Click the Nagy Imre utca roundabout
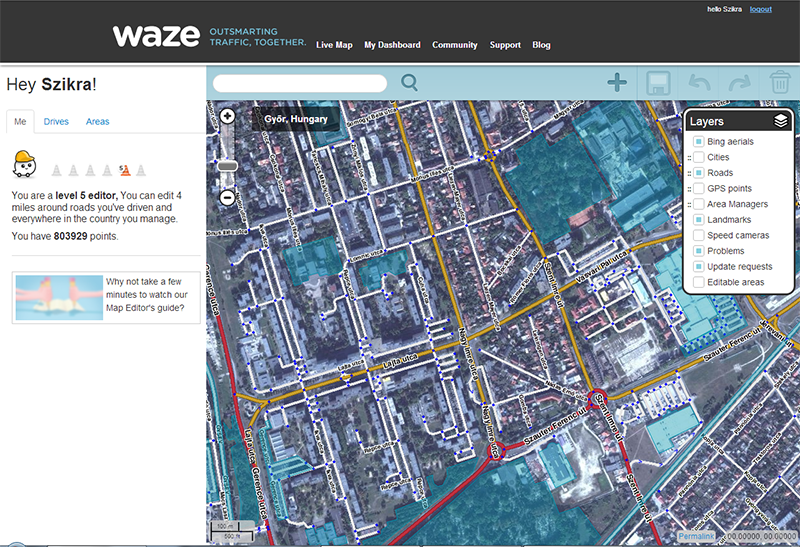Screen dimensions: 800x547 495,451
